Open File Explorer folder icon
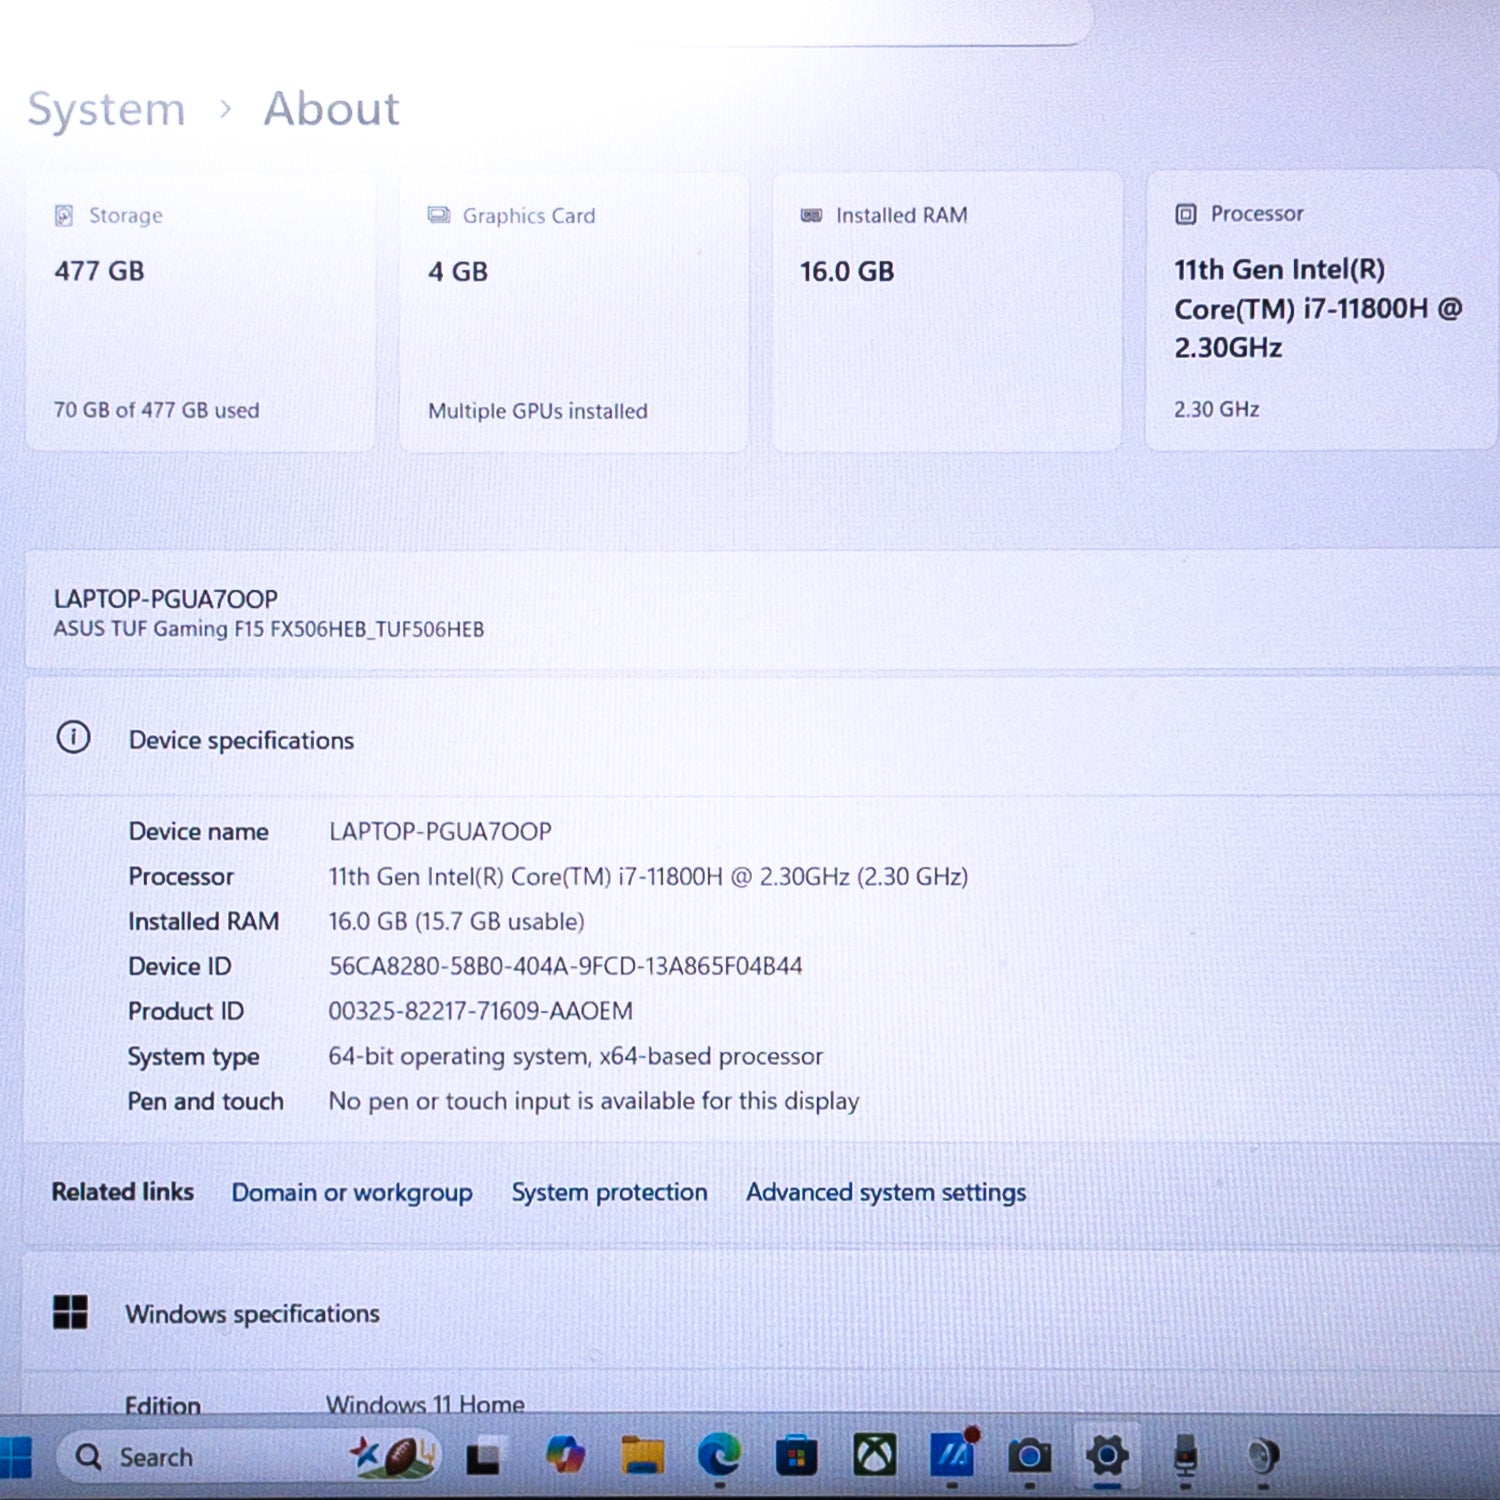 642,1456
